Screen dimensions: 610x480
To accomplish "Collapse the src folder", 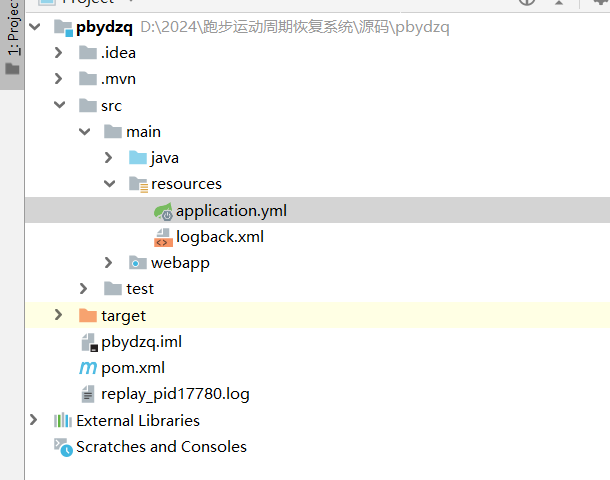I will [x=60, y=106].
